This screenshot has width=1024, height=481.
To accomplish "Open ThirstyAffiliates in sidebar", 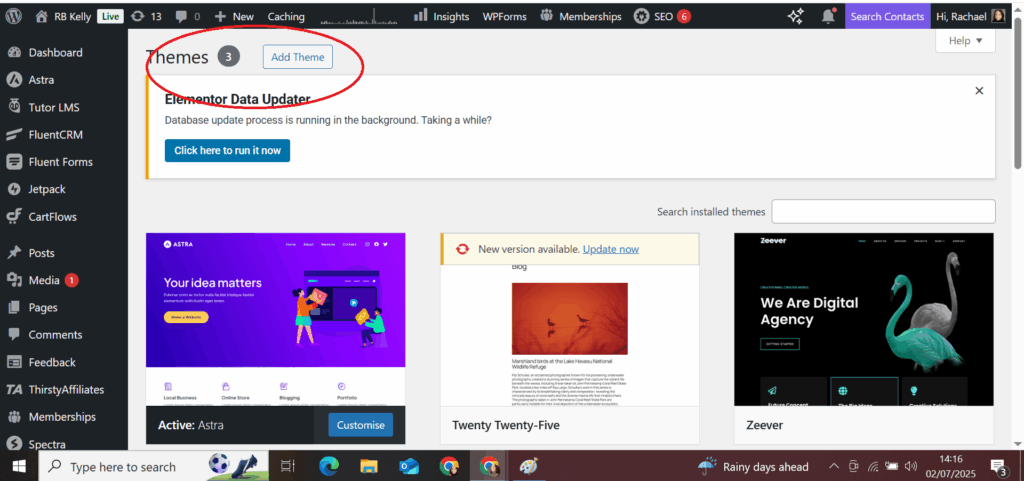I will click(x=64, y=390).
